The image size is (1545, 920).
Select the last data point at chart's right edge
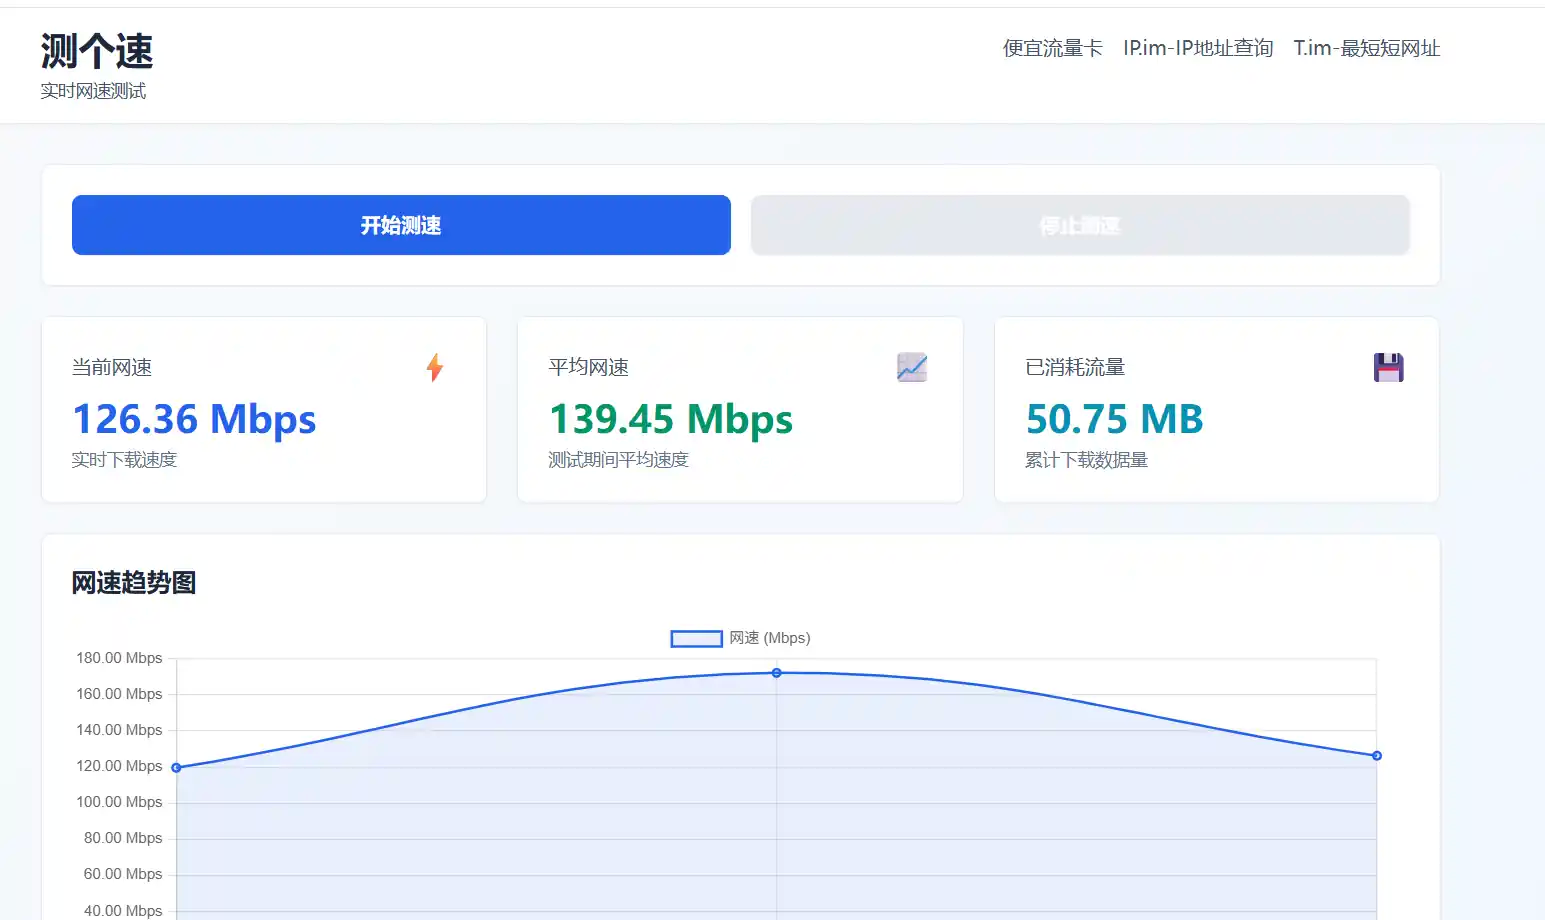1377,756
